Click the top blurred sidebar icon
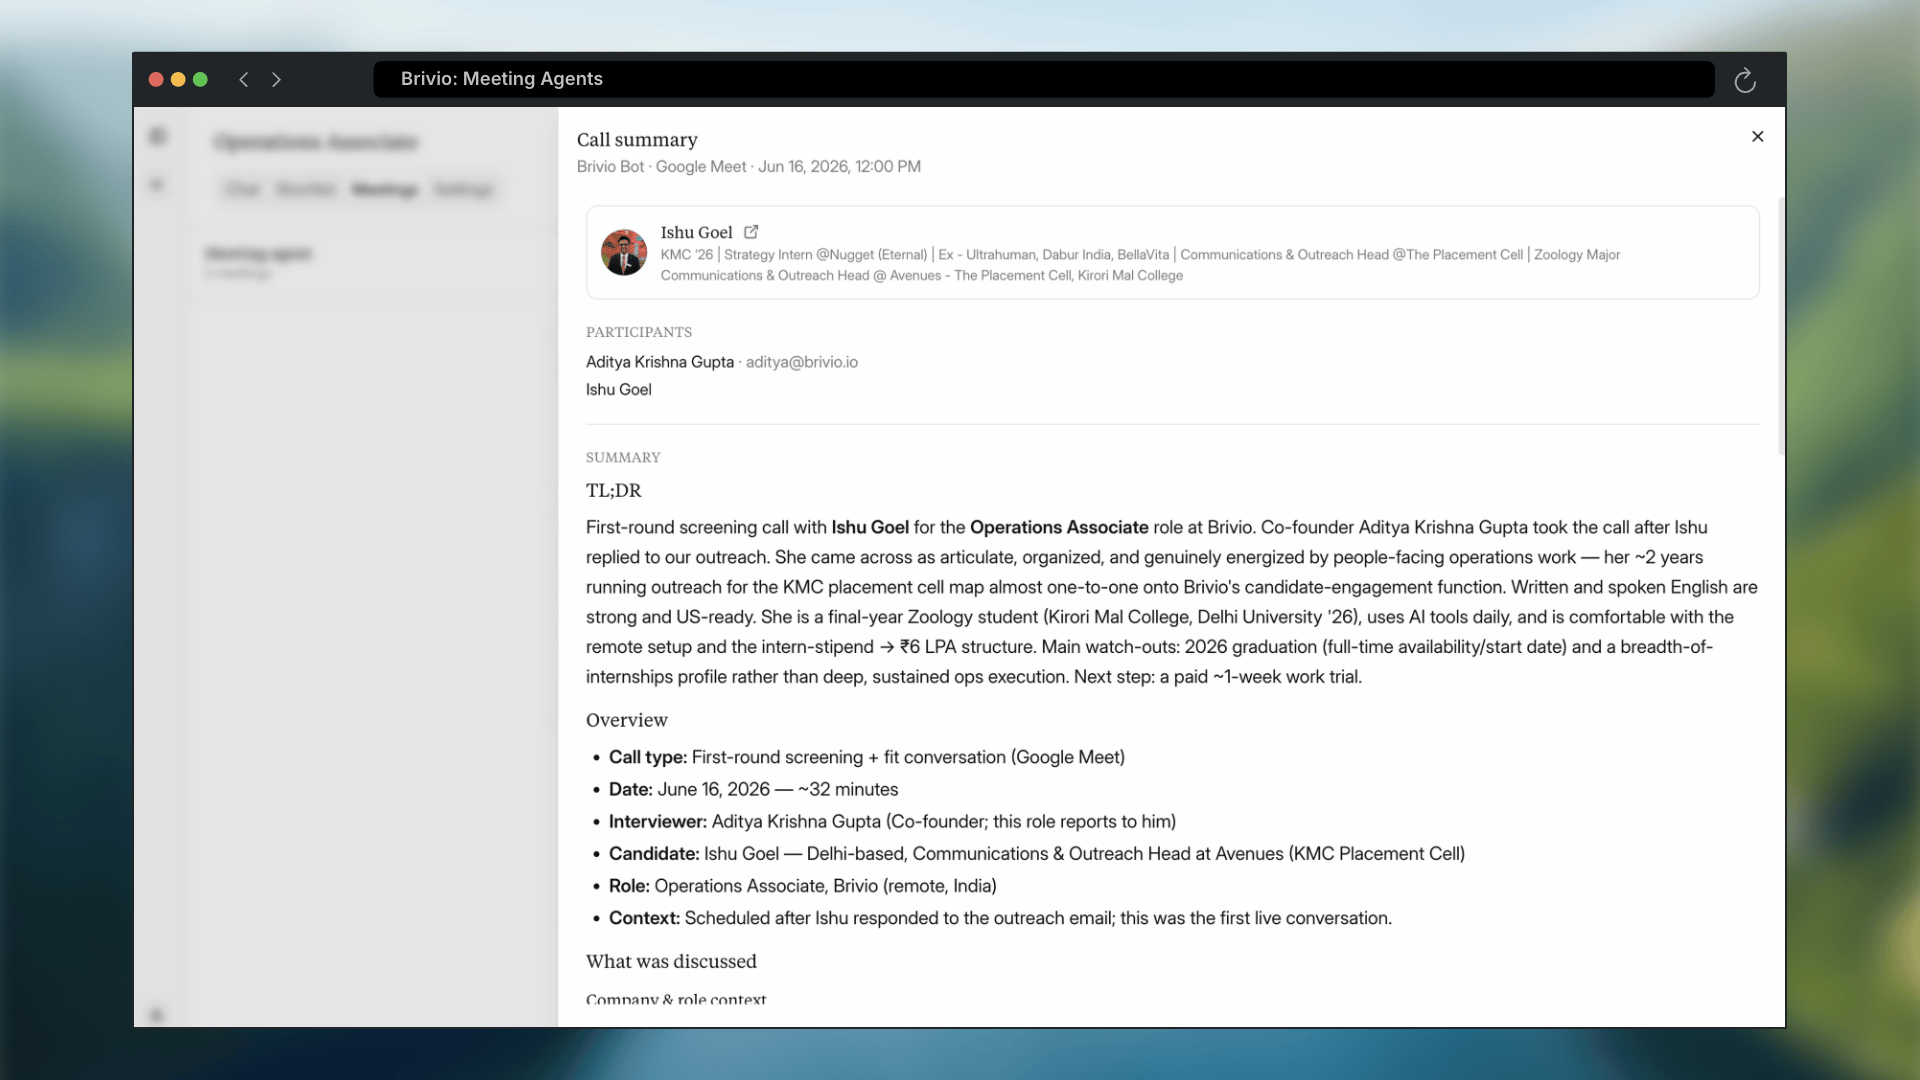This screenshot has width=1920, height=1080. click(x=158, y=136)
